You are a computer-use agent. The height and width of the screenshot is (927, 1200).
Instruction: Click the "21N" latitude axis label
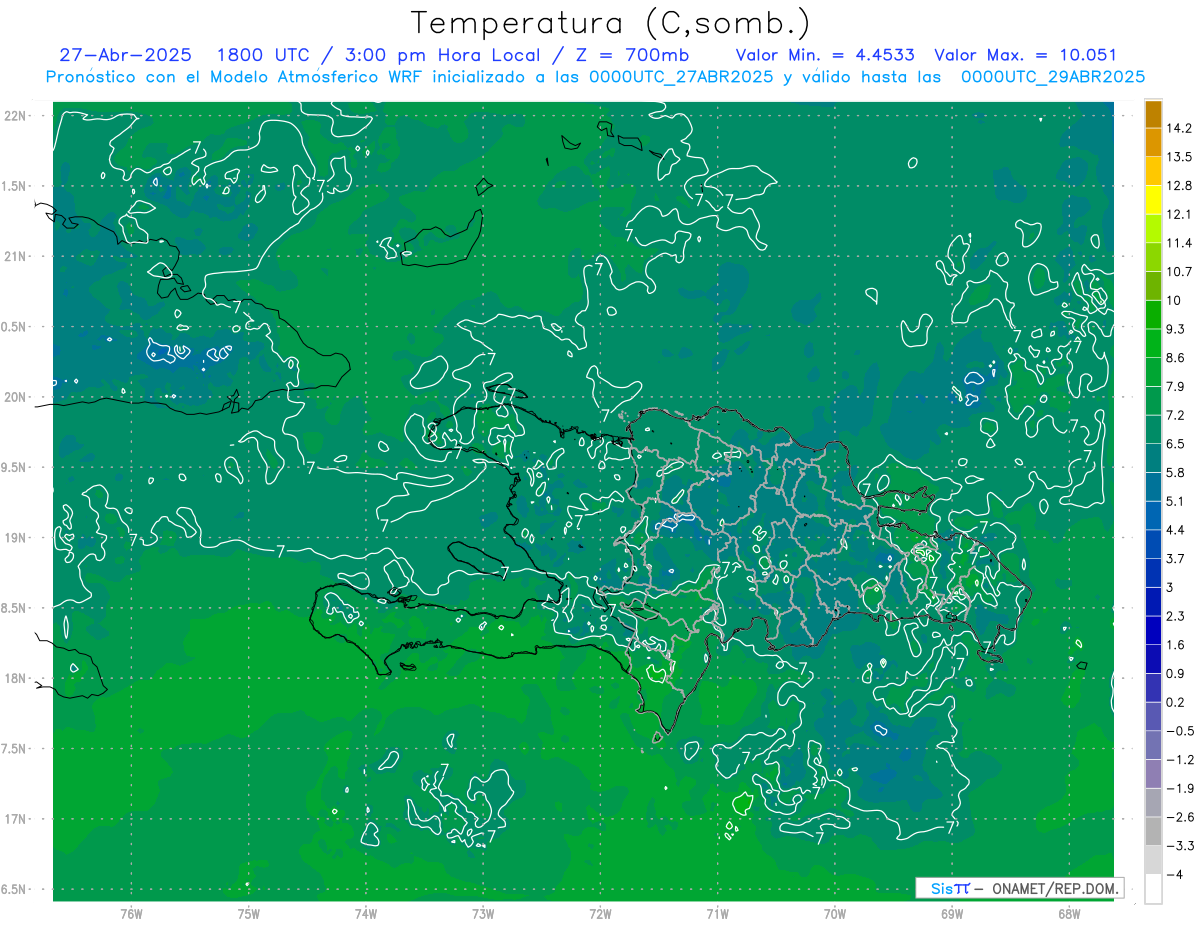pos(15,256)
